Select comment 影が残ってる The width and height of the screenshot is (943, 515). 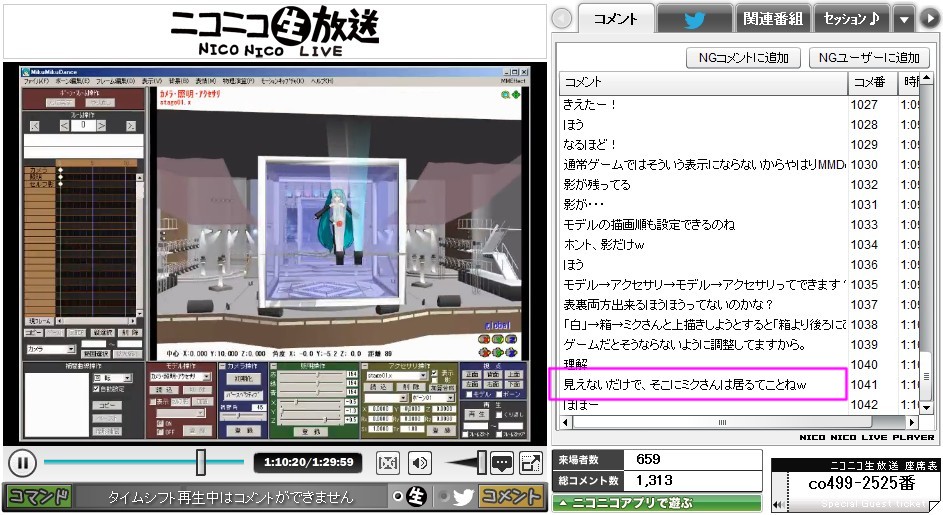point(738,185)
